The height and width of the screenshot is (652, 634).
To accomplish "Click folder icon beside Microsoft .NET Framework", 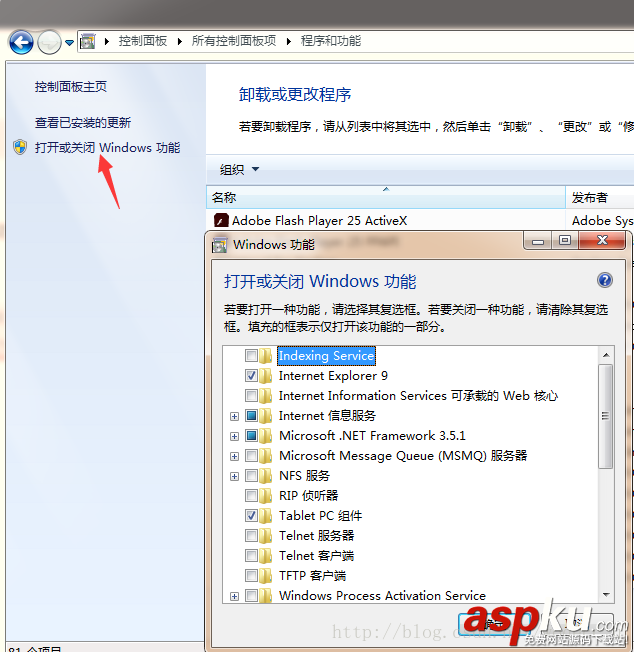I will click(x=266, y=435).
